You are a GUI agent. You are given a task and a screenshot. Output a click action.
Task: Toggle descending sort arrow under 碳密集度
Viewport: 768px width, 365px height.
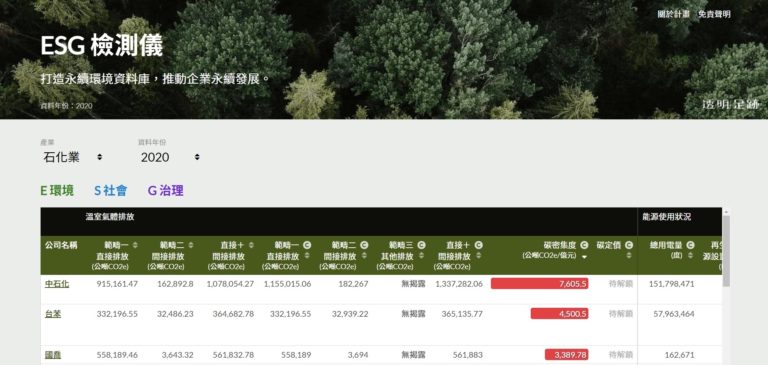pos(584,257)
